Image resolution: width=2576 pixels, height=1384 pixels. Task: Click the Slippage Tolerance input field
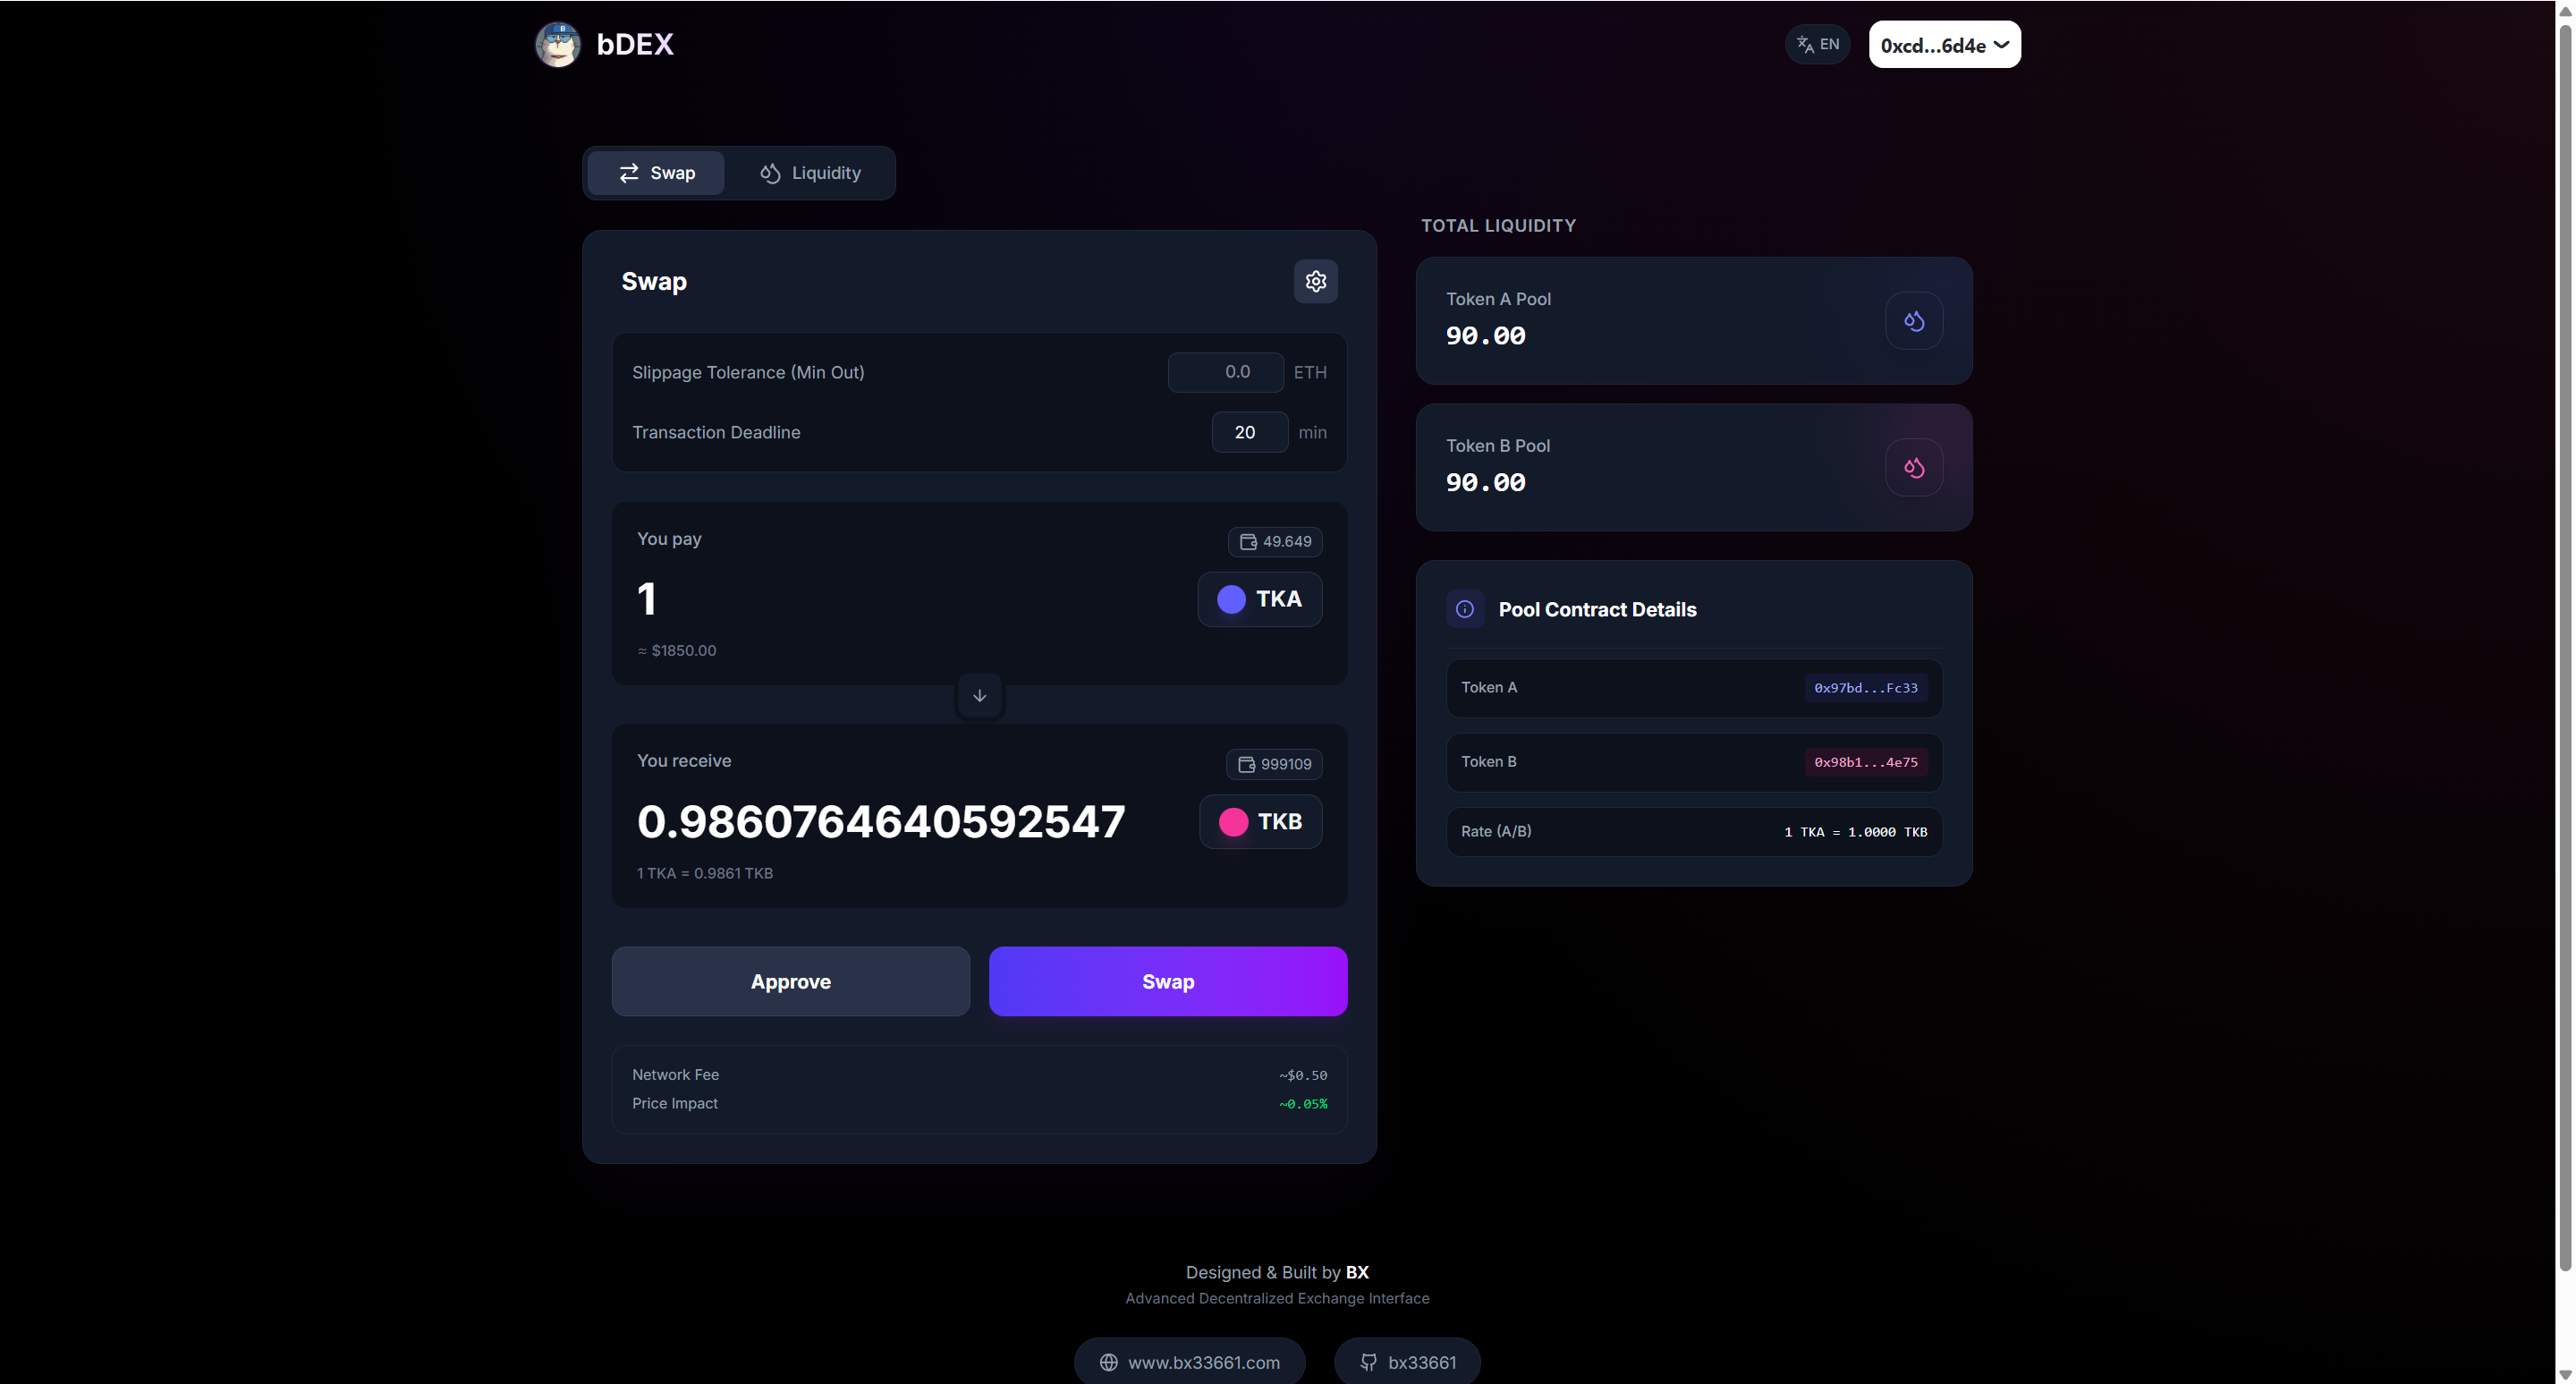pyautogui.click(x=1225, y=372)
